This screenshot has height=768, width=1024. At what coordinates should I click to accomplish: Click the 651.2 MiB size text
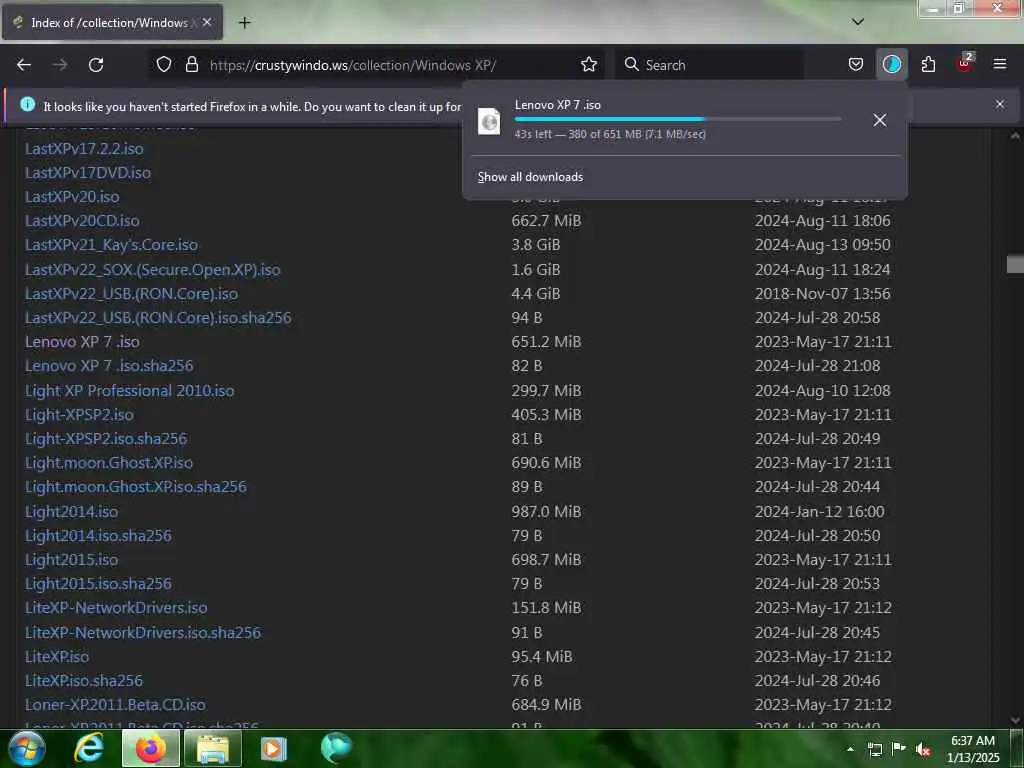click(x=546, y=342)
